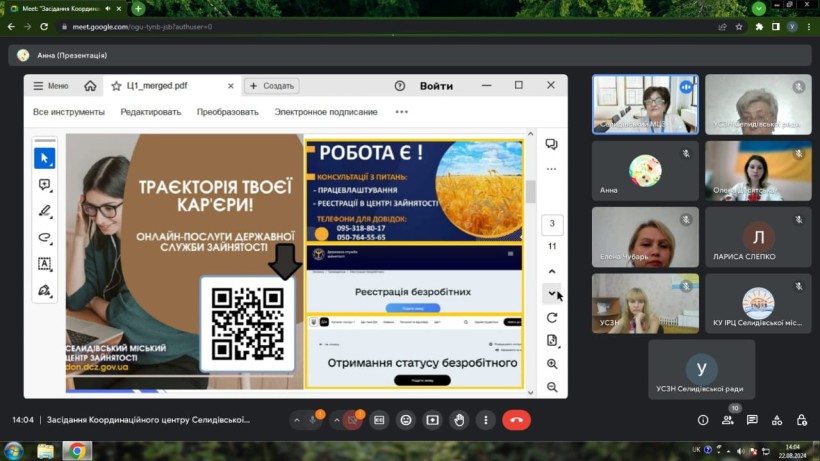Click the Войти sign-in button

point(436,86)
